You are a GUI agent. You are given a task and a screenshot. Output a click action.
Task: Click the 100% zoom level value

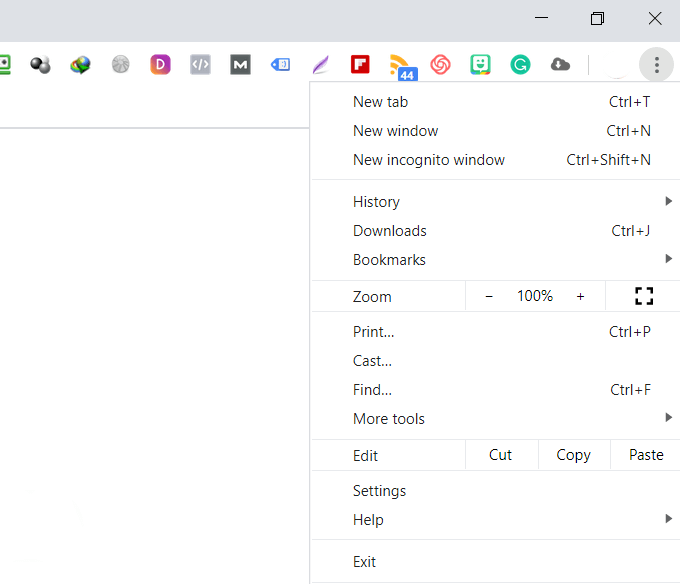[535, 296]
